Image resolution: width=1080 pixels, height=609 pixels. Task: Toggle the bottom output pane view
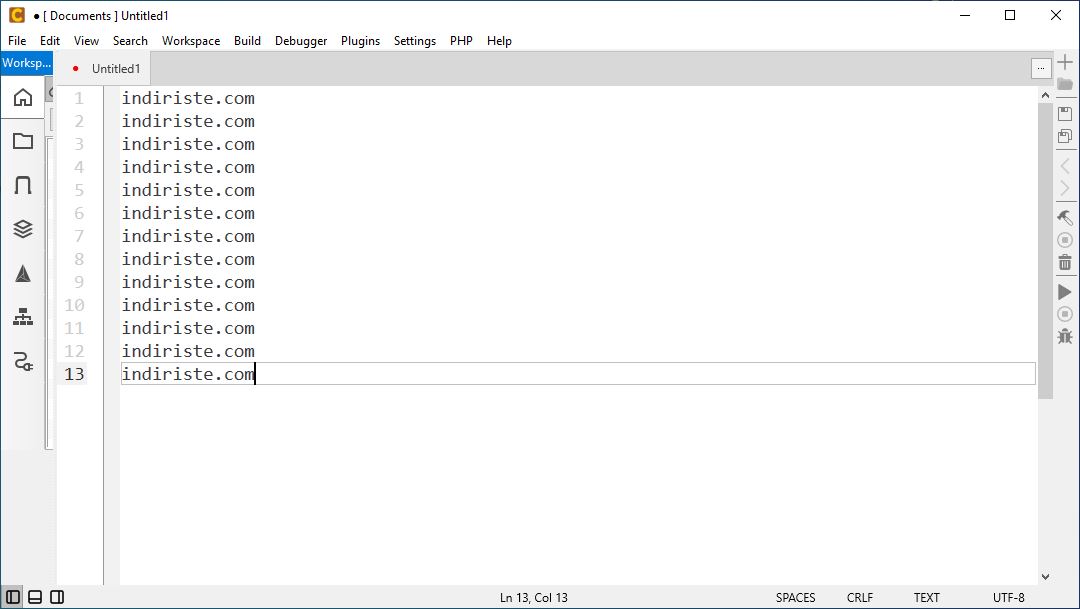pos(35,597)
